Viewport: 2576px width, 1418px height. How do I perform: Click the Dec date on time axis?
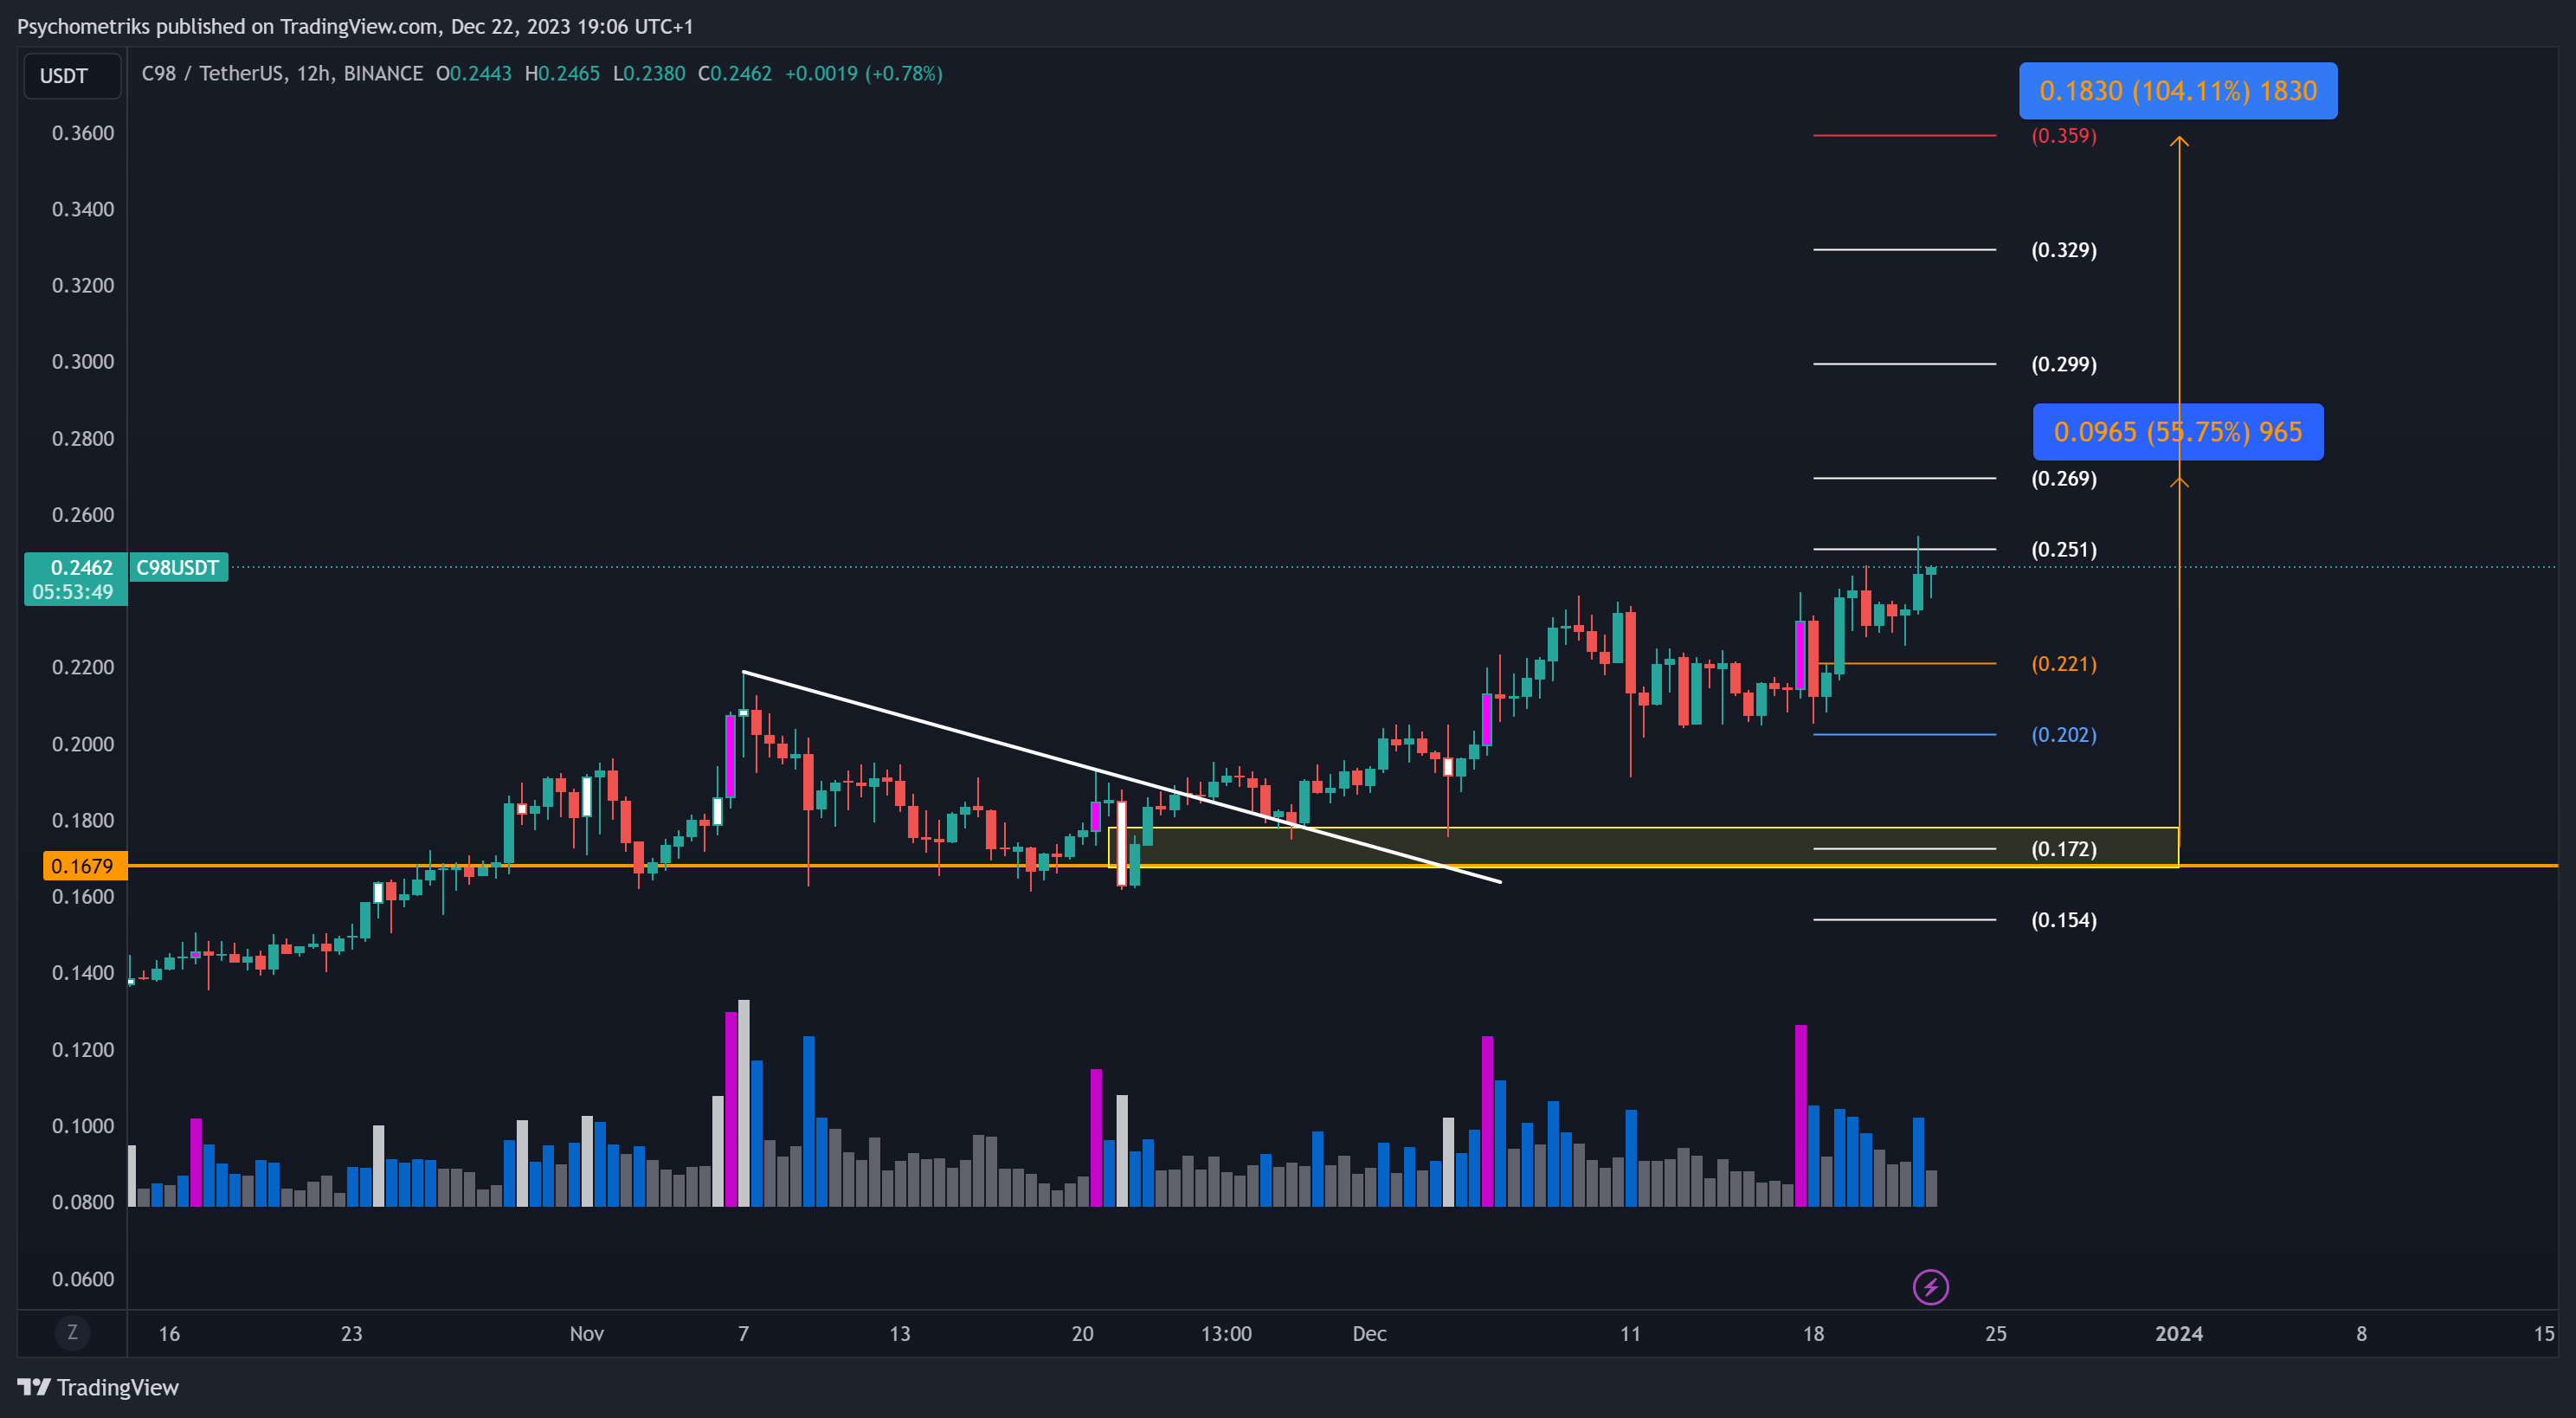[x=1369, y=1333]
